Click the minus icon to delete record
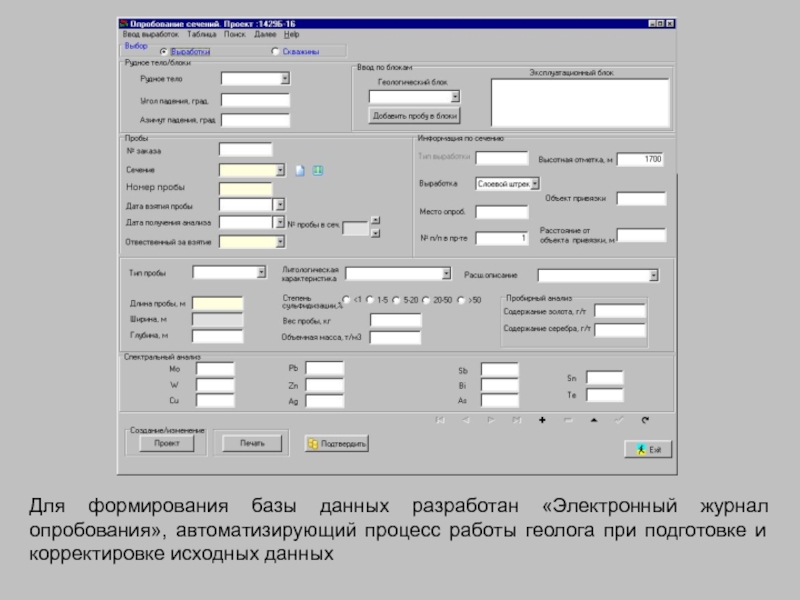800x600 pixels. pyautogui.click(x=568, y=420)
